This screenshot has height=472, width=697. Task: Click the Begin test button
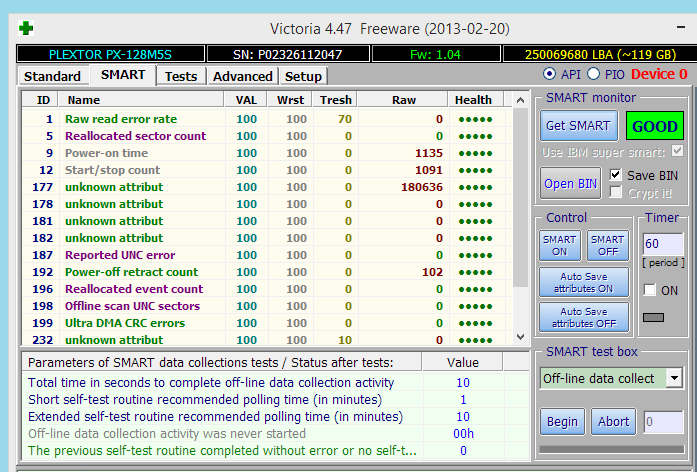tap(562, 421)
